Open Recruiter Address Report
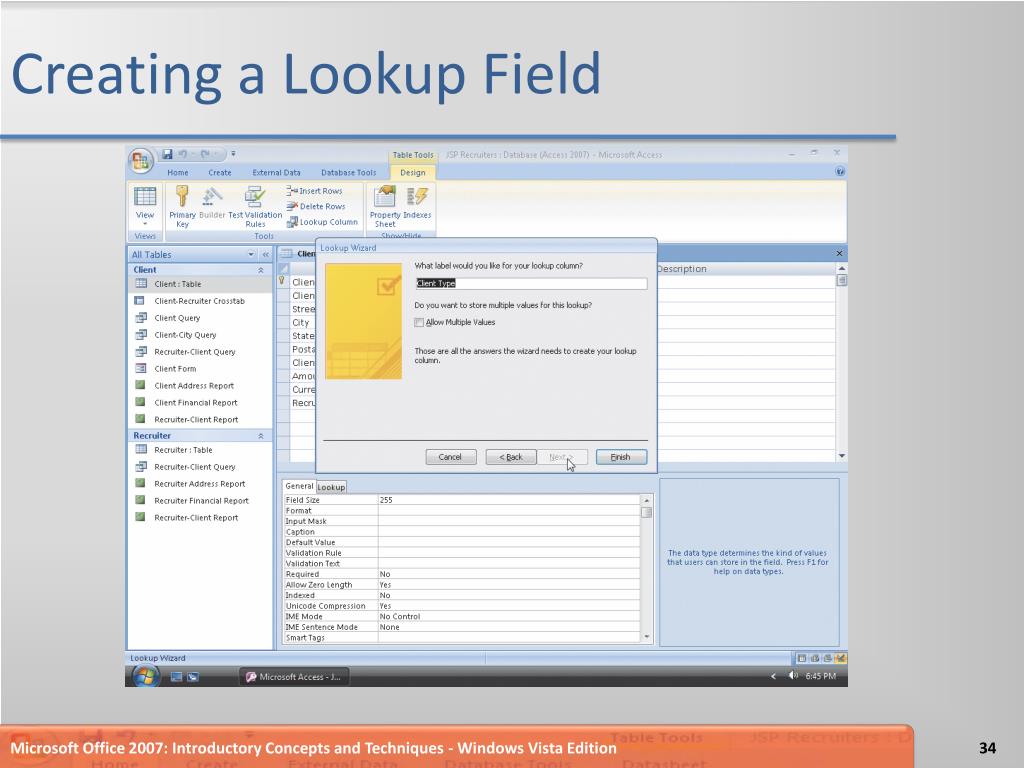The image size is (1024, 768). pos(200,484)
